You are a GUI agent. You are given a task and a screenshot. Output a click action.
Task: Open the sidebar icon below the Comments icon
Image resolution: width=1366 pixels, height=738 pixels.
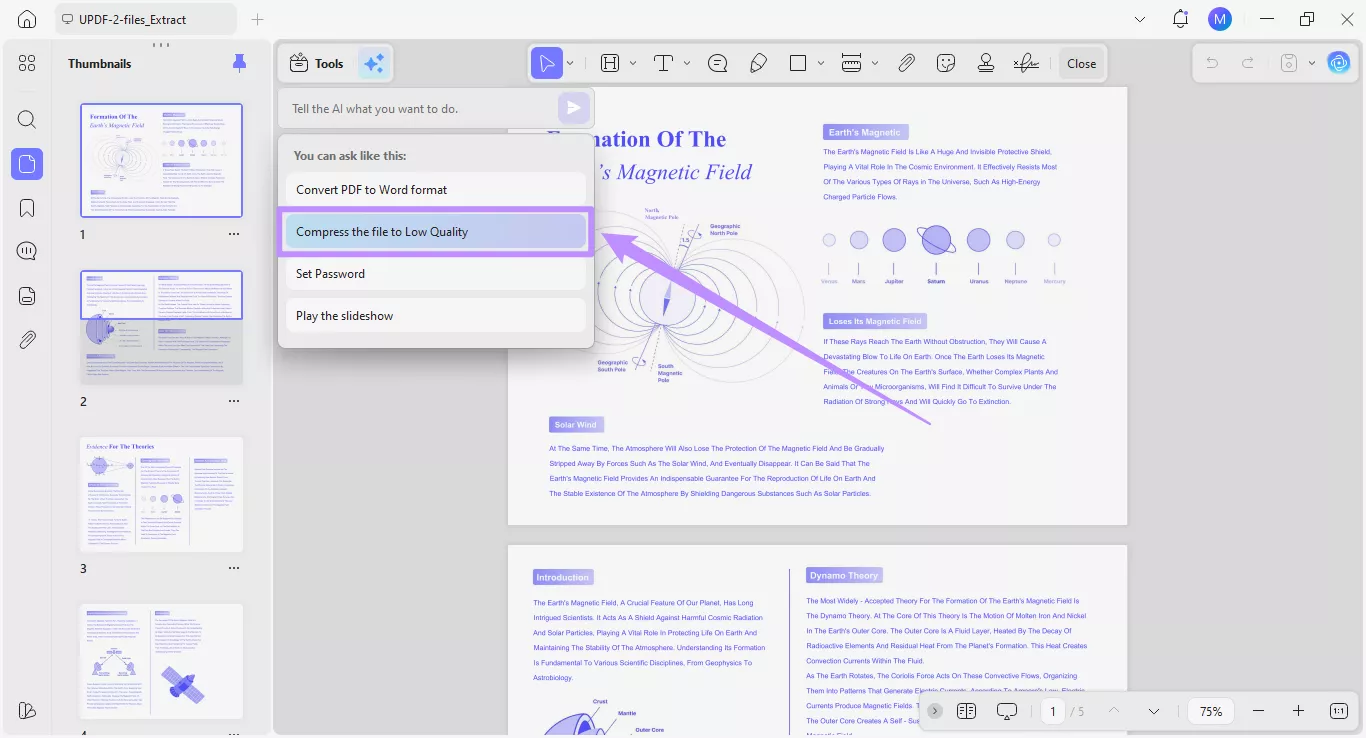pyautogui.click(x=27, y=295)
